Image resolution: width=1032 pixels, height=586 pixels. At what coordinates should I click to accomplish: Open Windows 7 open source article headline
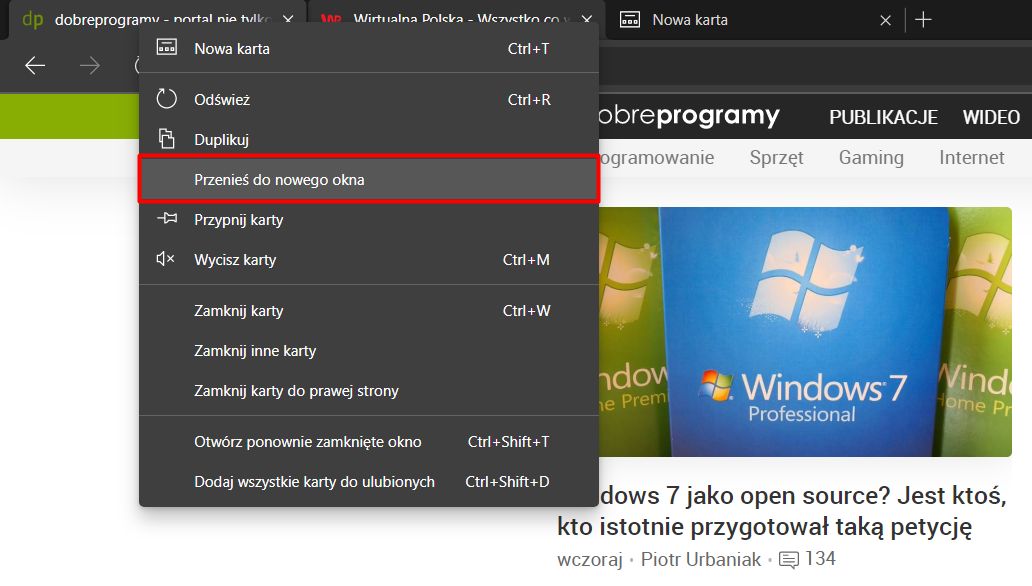782,511
